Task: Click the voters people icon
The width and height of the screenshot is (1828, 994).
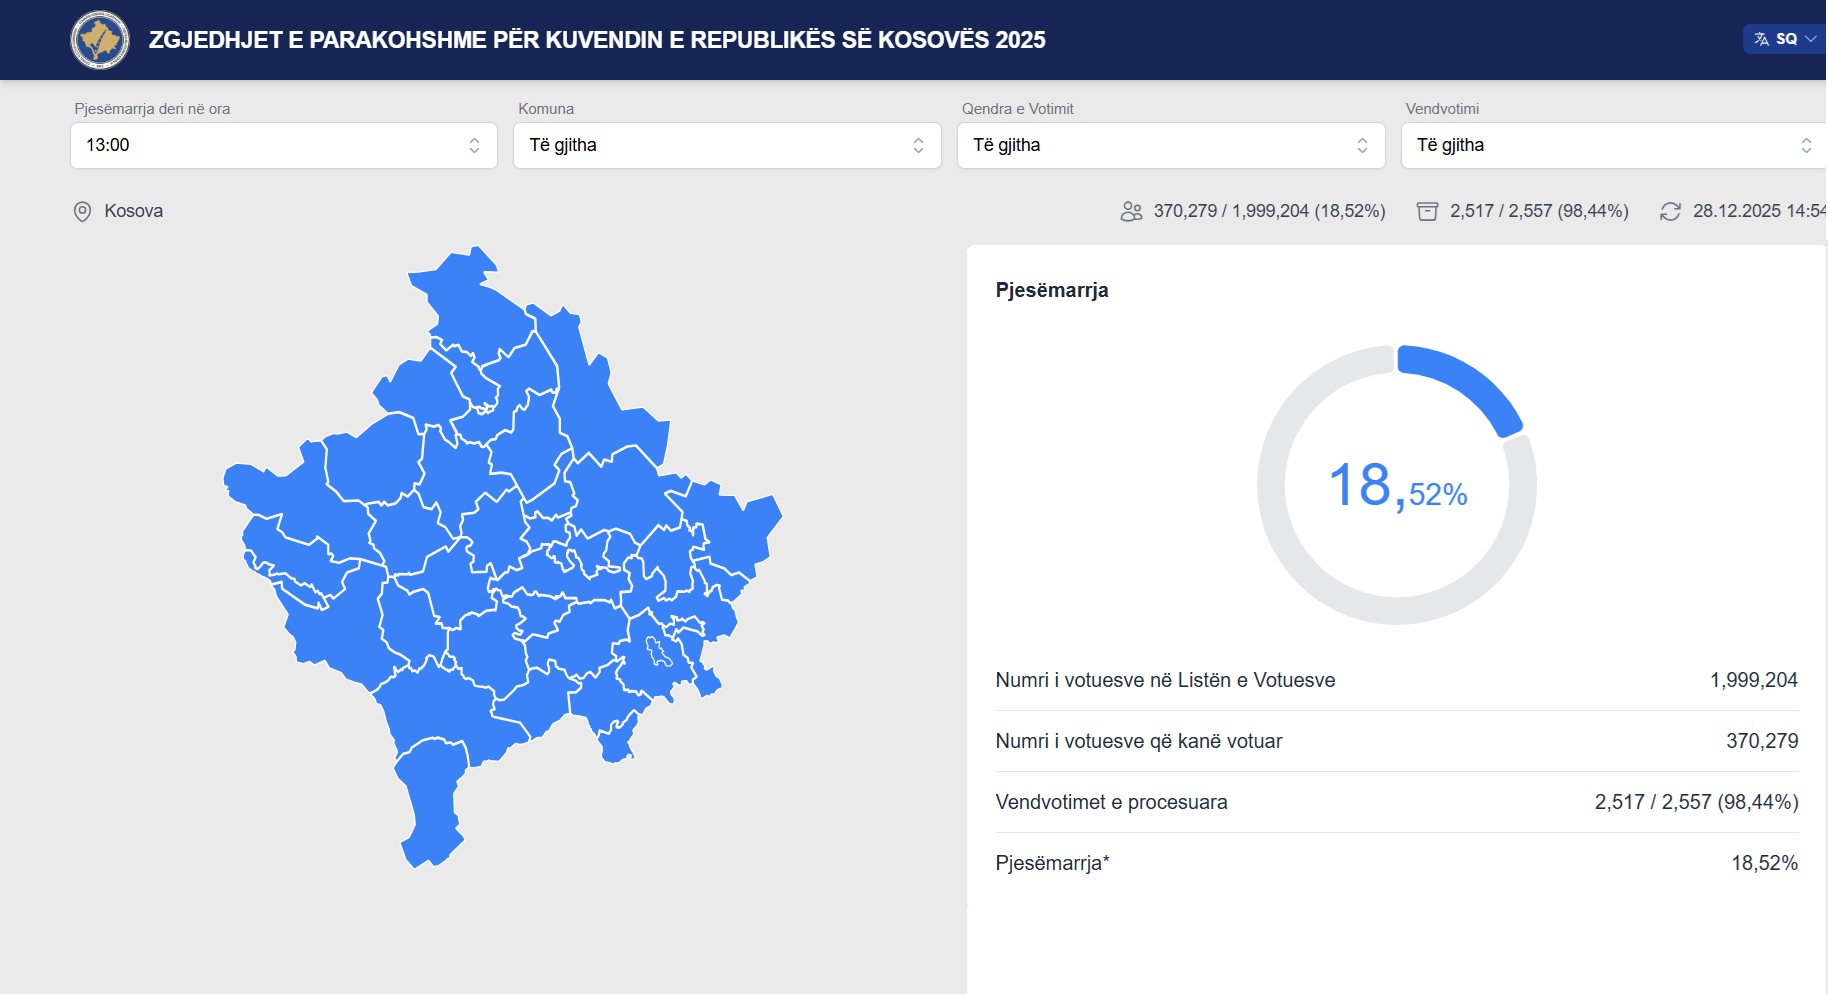Action: [1131, 212]
